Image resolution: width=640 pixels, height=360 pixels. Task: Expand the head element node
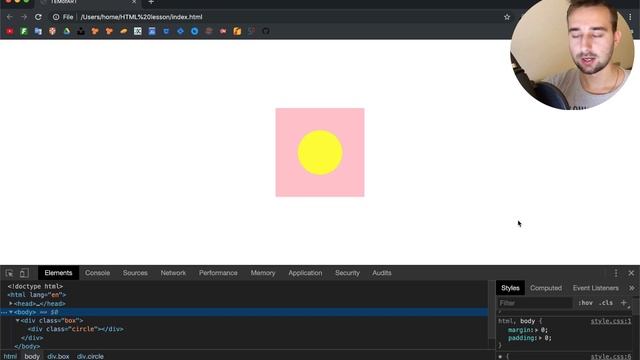[11, 304]
